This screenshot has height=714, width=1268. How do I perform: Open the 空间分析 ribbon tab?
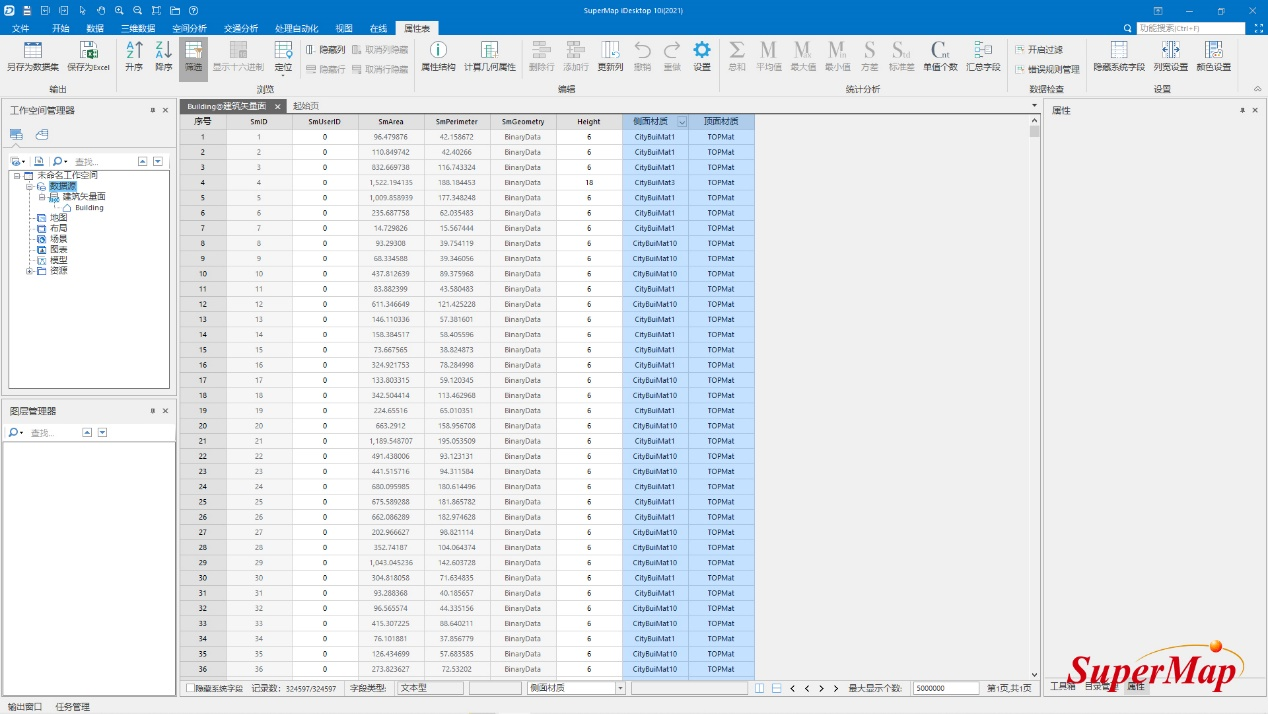tap(190, 29)
